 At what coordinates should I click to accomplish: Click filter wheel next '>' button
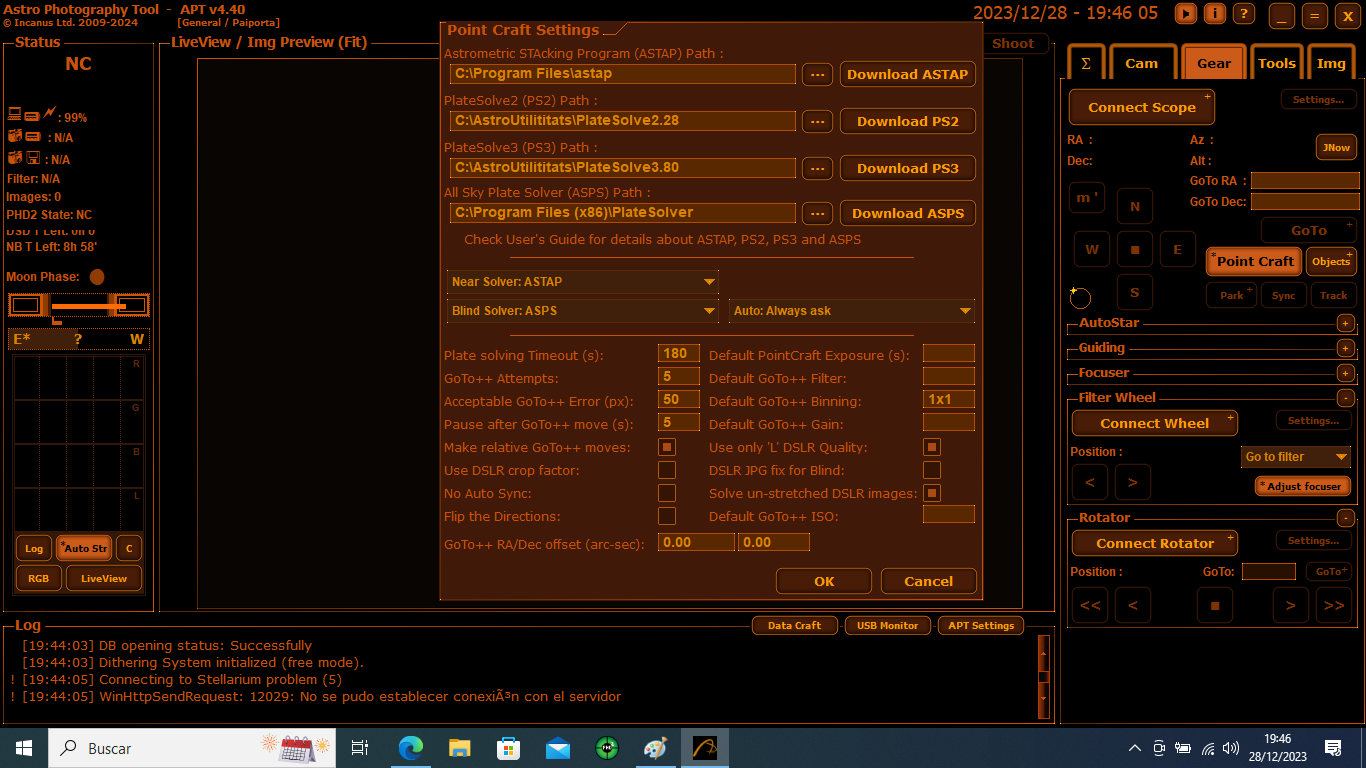click(1132, 482)
